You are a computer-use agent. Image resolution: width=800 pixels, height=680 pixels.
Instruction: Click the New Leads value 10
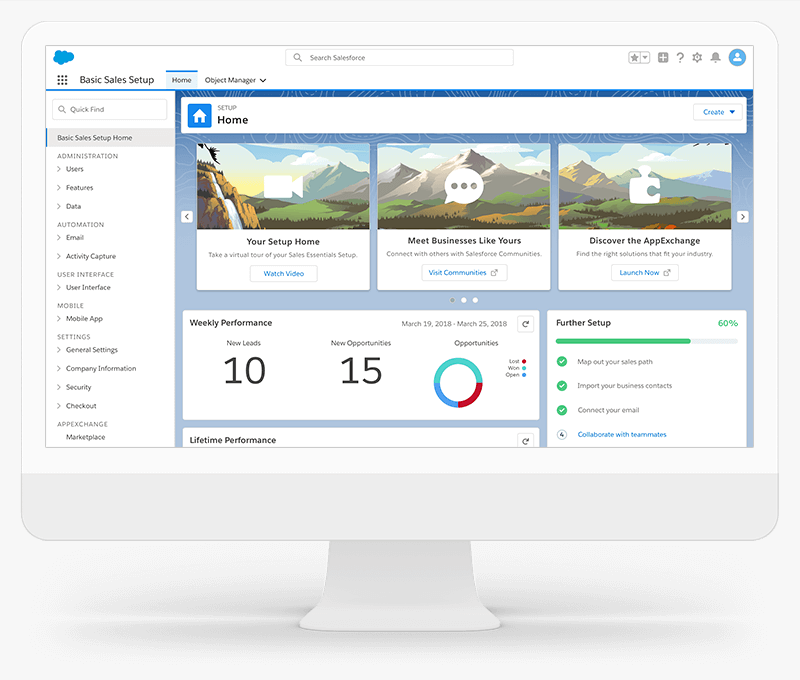point(244,371)
